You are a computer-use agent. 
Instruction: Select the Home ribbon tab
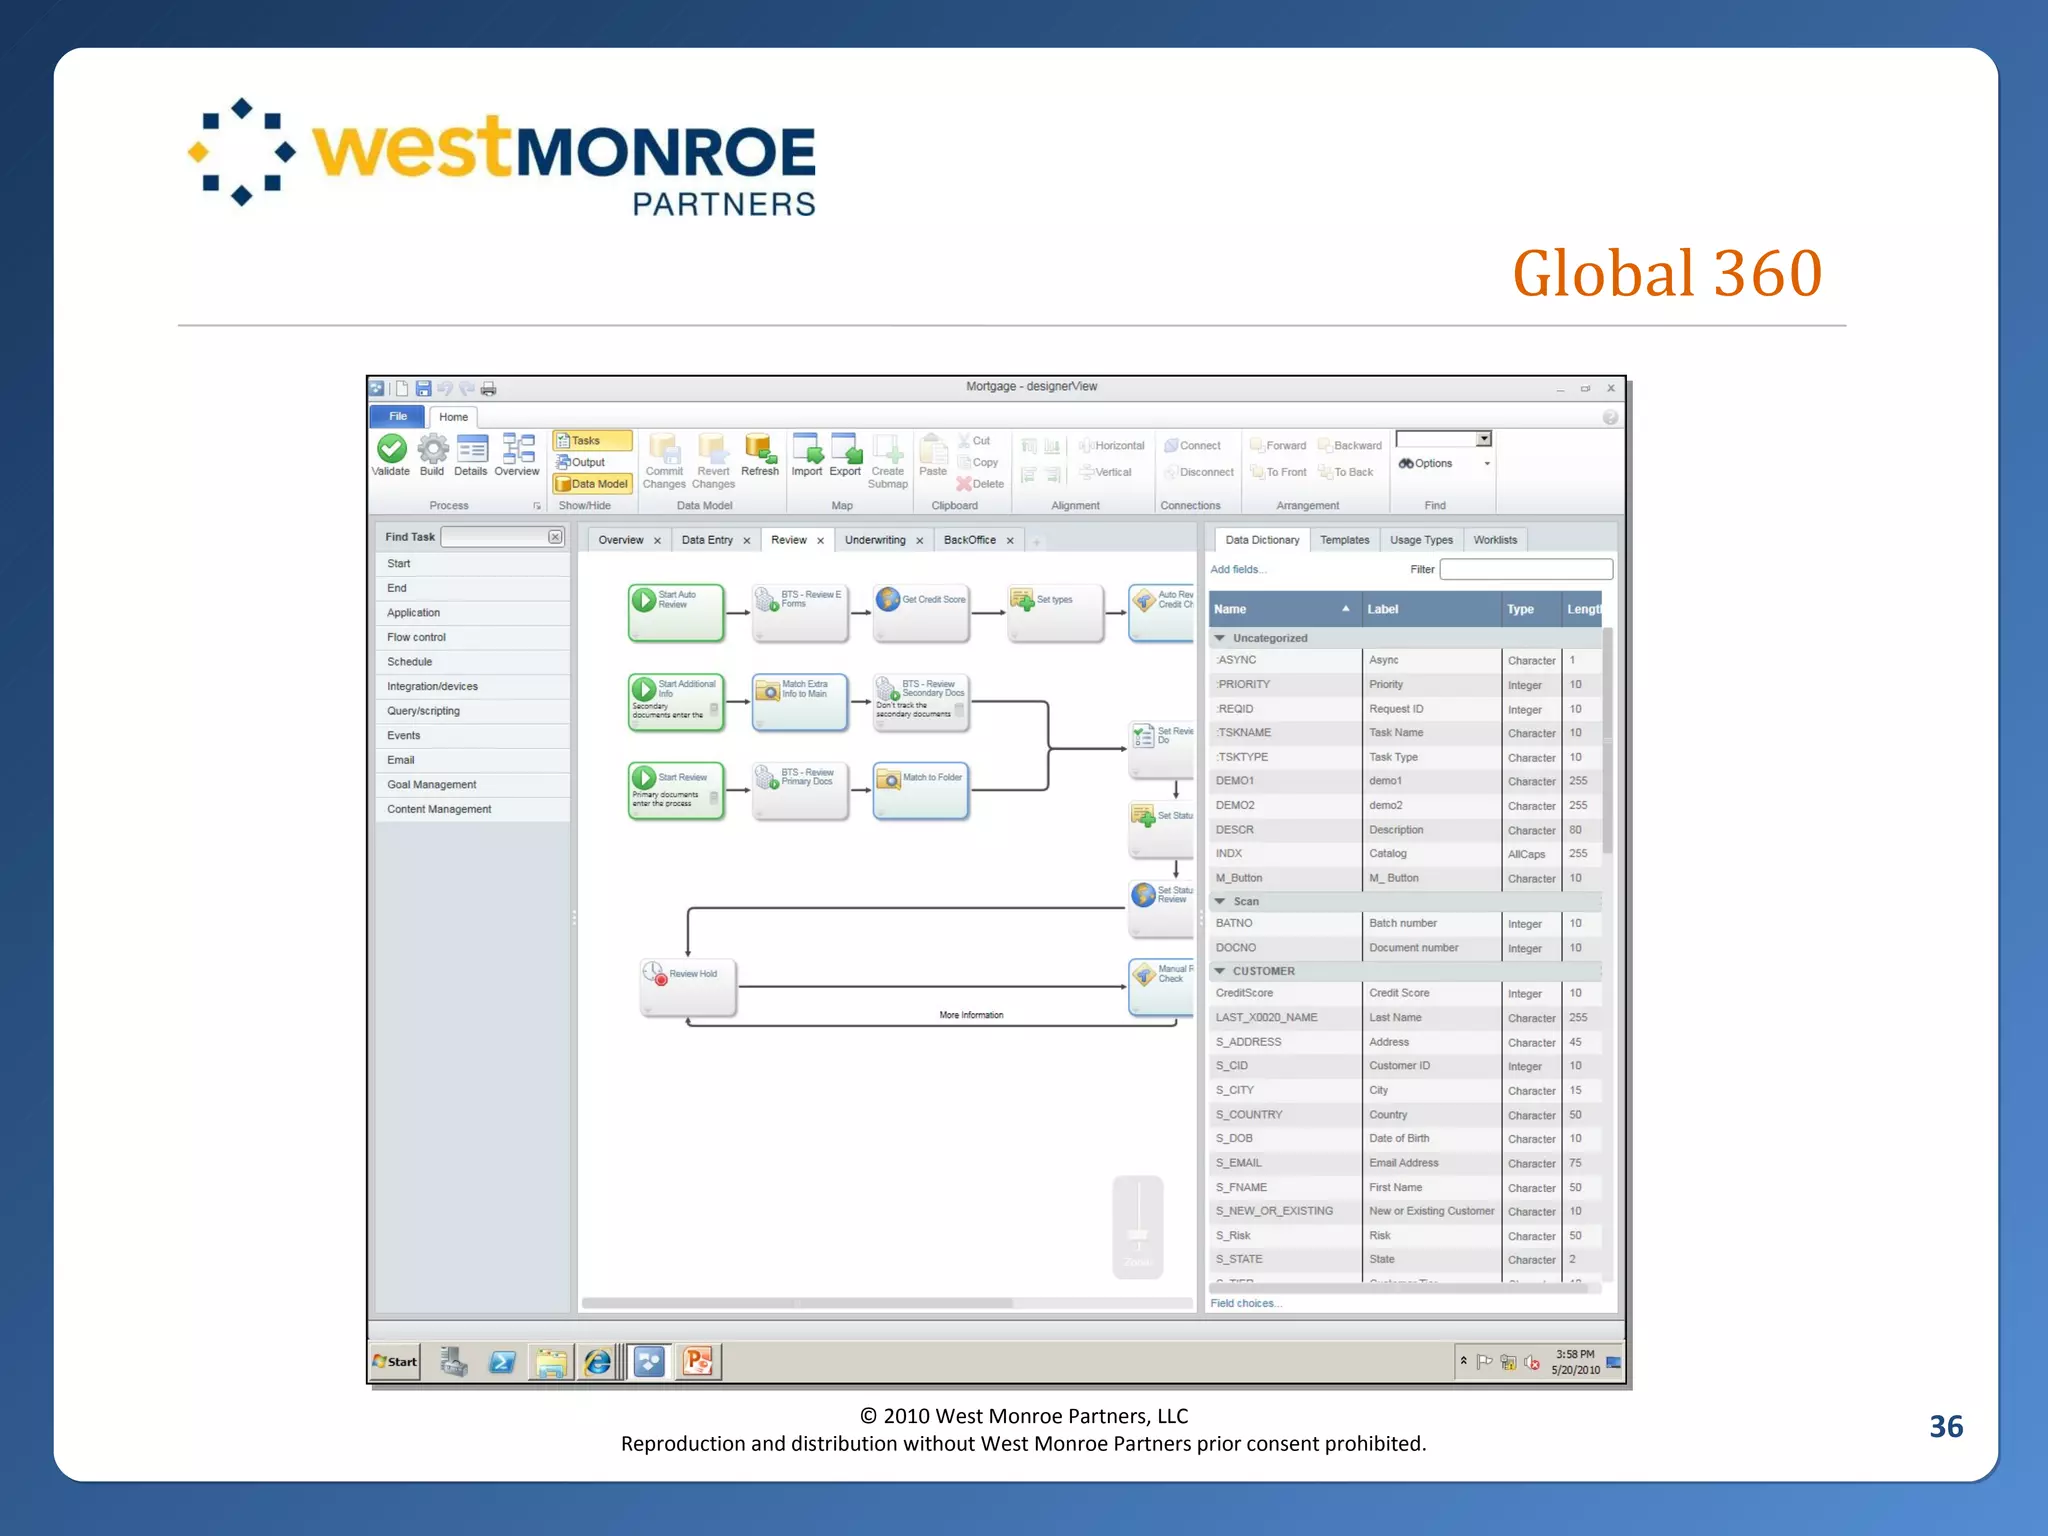[453, 417]
